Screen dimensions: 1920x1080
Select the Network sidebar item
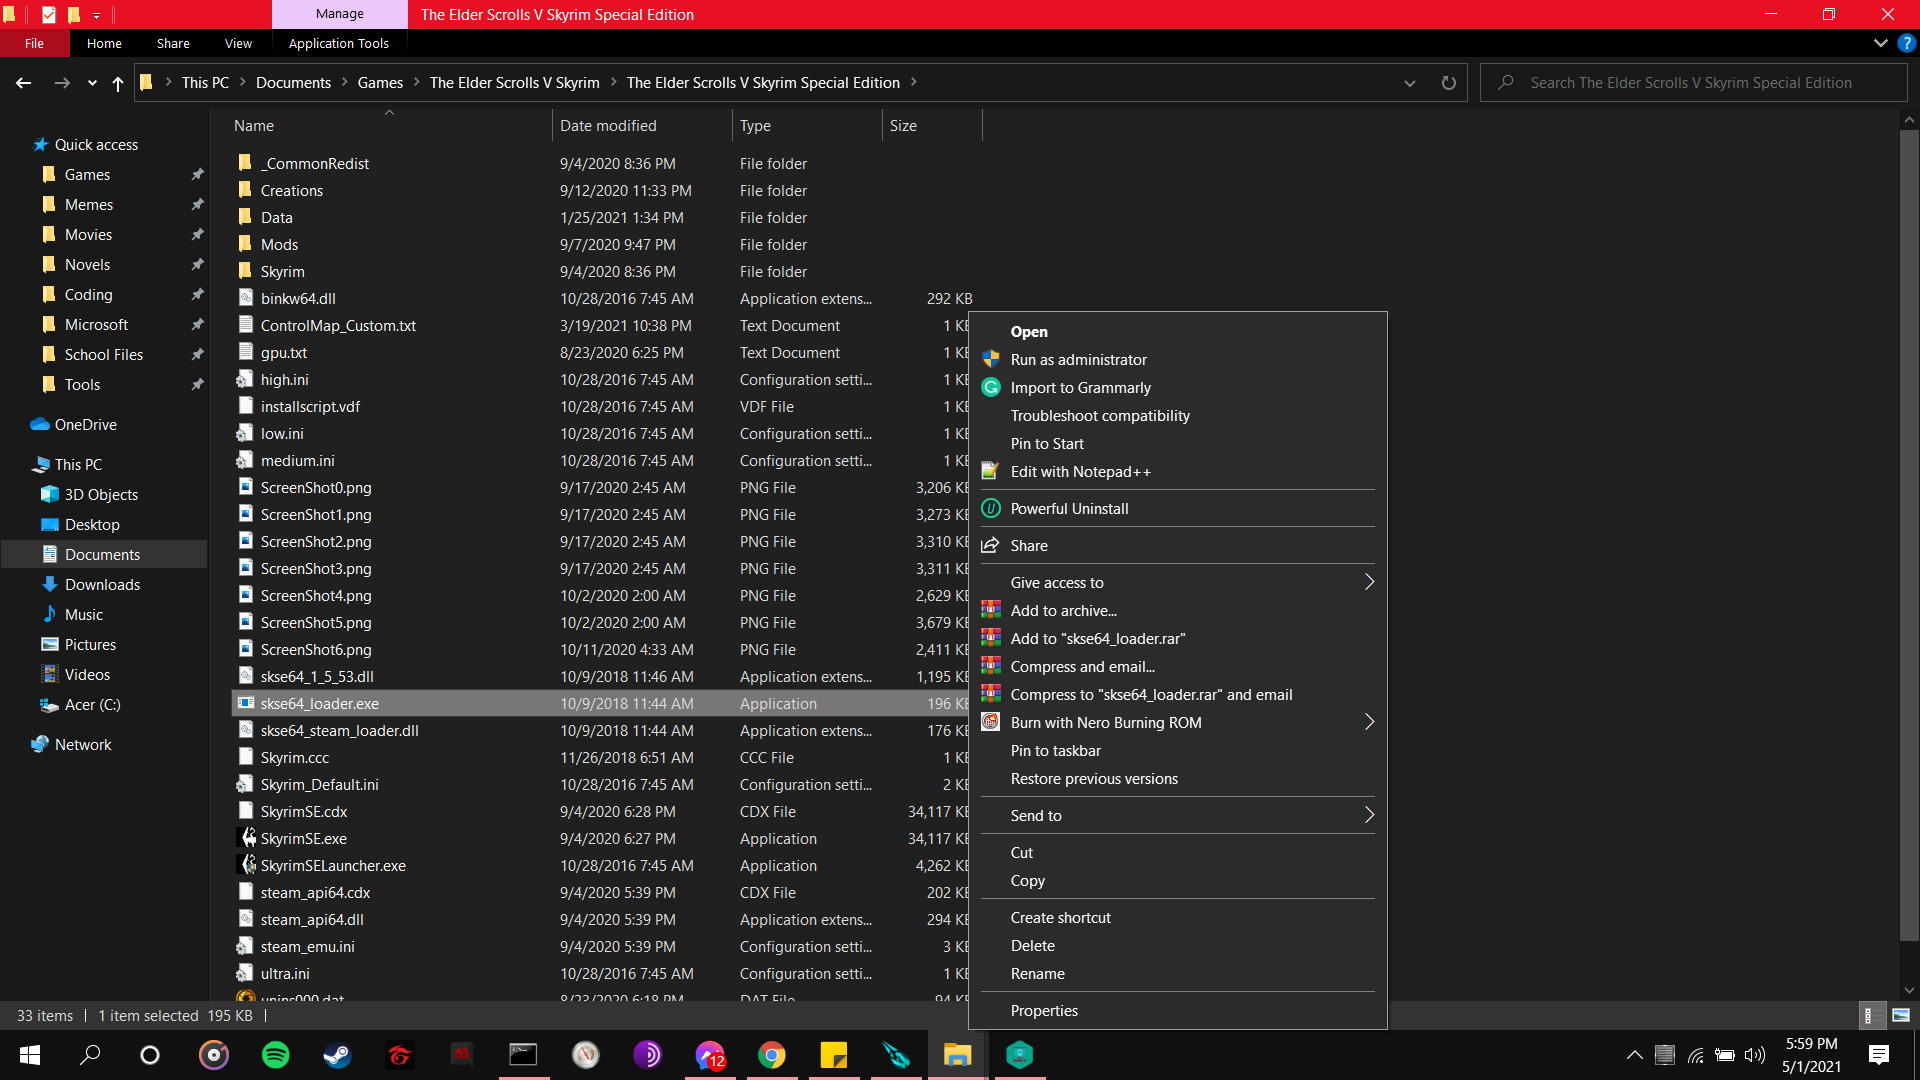pyautogui.click(x=83, y=744)
